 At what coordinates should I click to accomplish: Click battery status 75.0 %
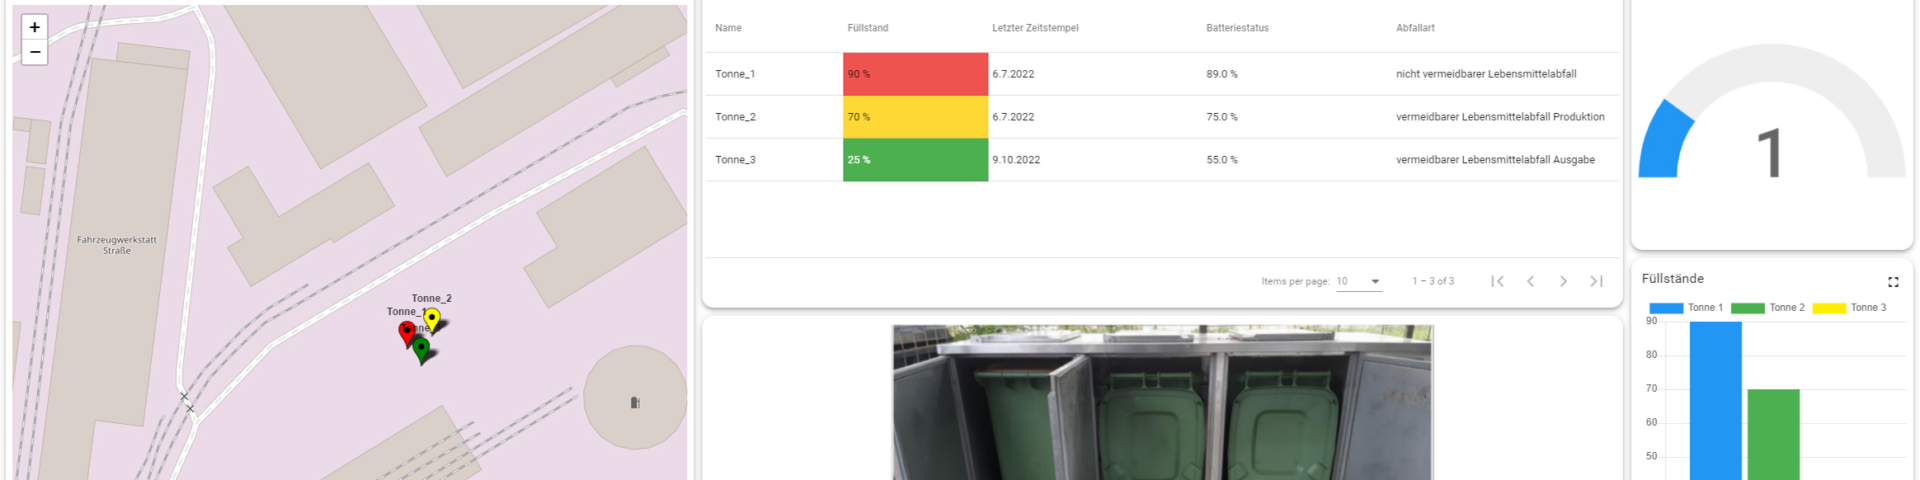[x=1222, y=117]
